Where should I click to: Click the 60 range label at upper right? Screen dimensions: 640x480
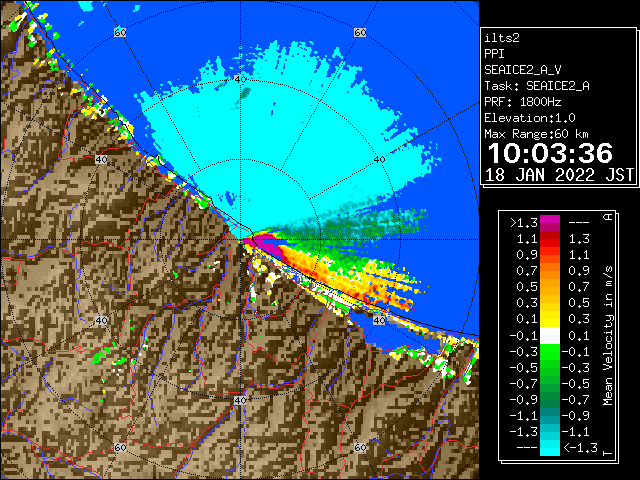coord(360,32)
